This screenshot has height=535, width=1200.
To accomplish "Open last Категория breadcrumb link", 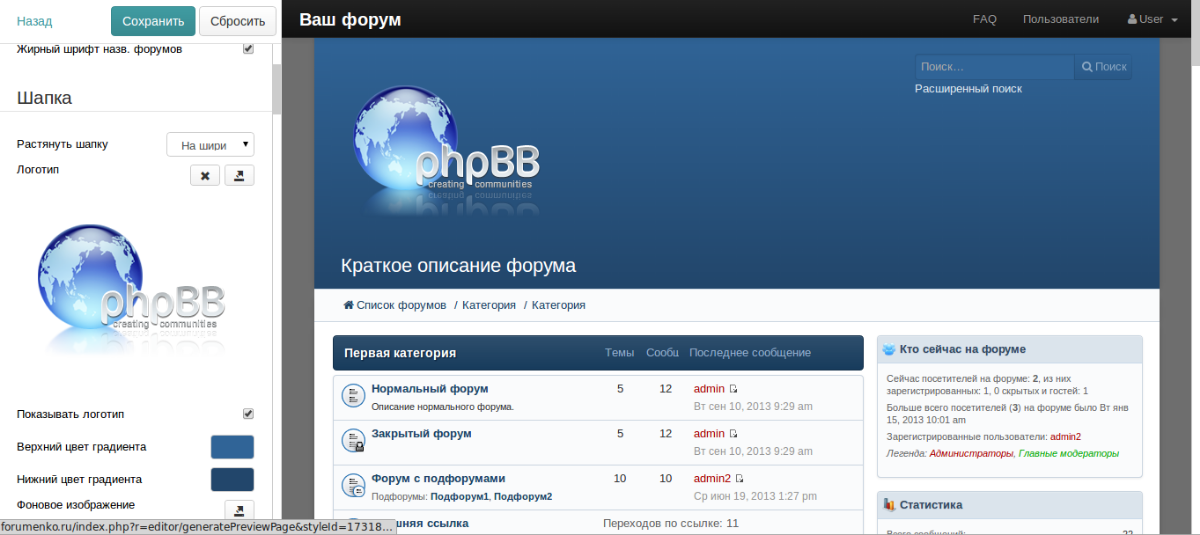I will point(558,305).
